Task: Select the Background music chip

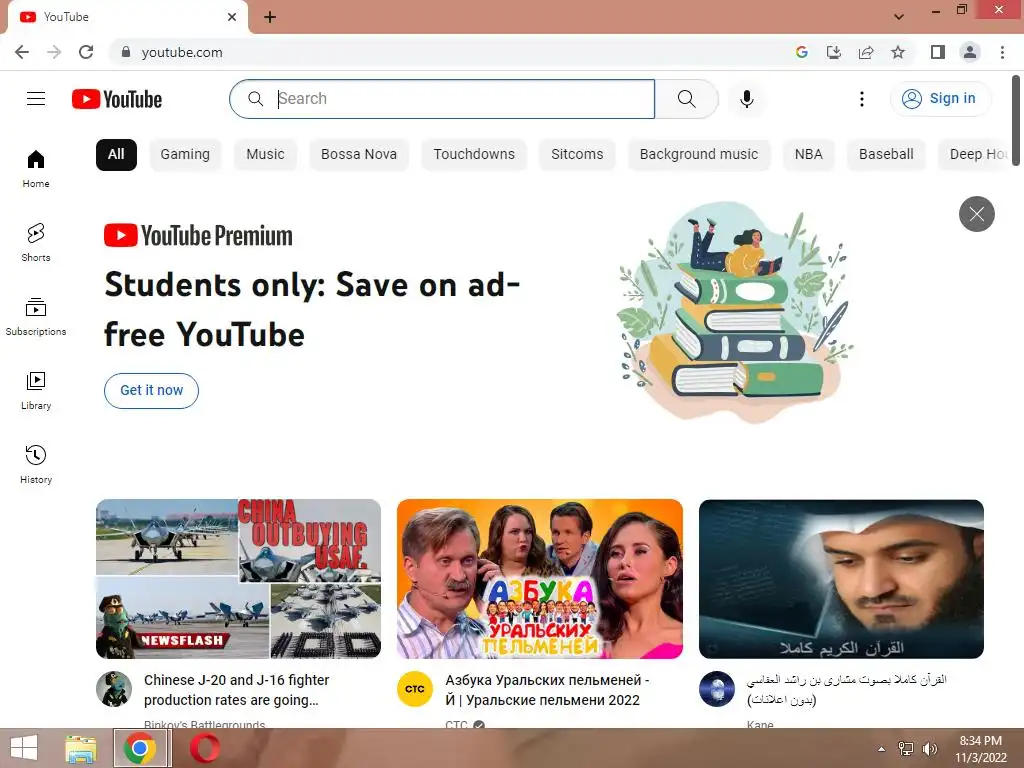Action: pyautogui.click(x=699, y=155)
